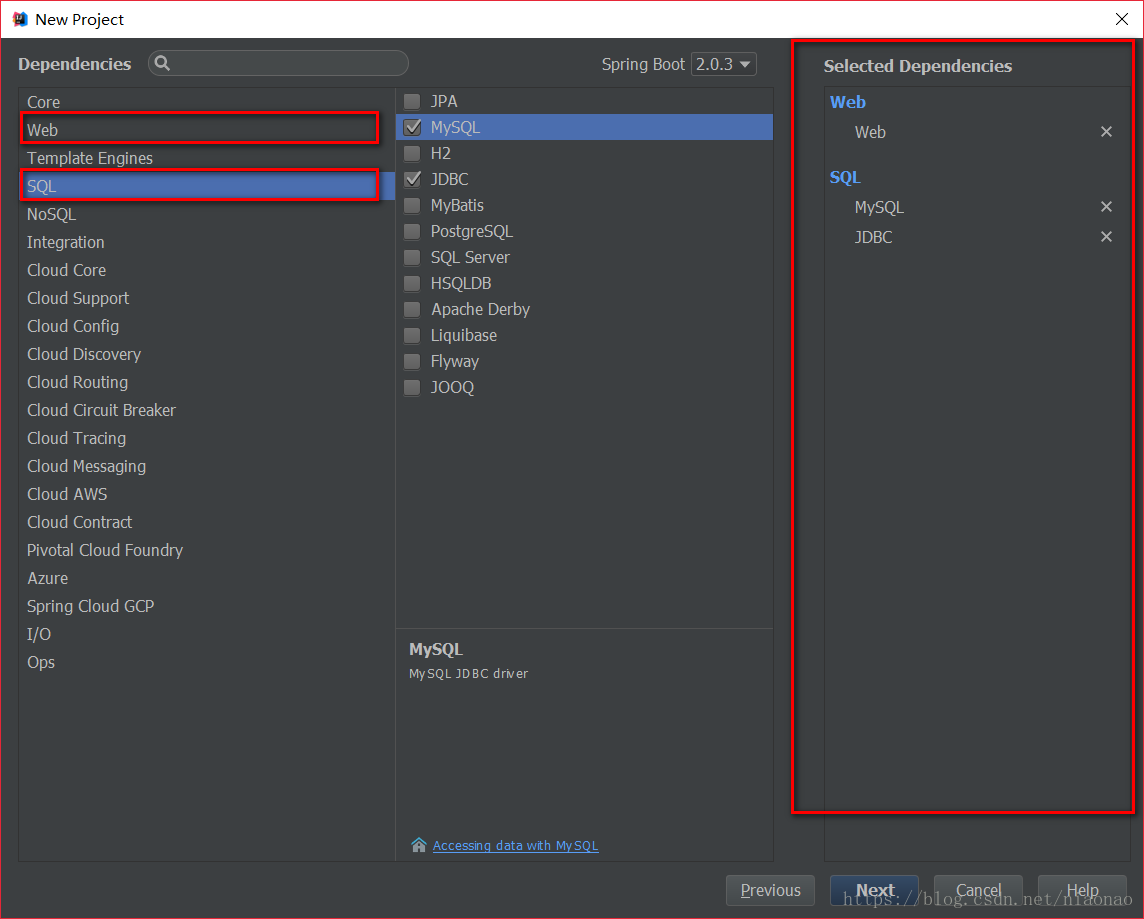Select the Template Engines category
1144x919 pixels.
(x=206, y=158)
